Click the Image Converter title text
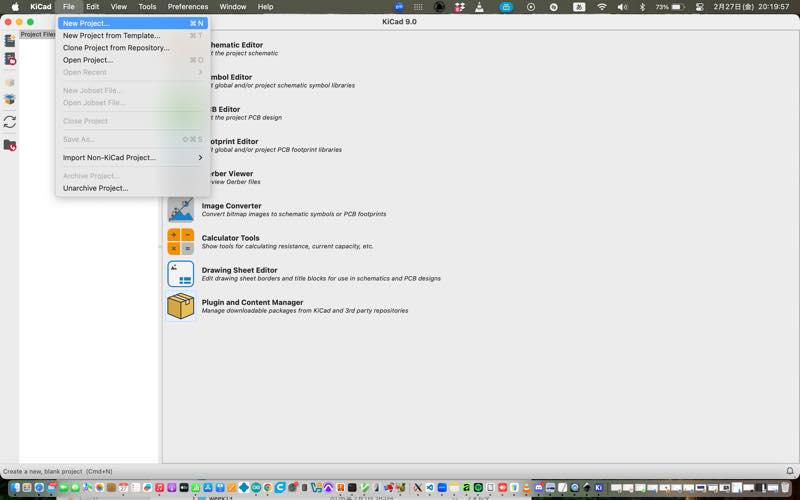 click(232, 206)
